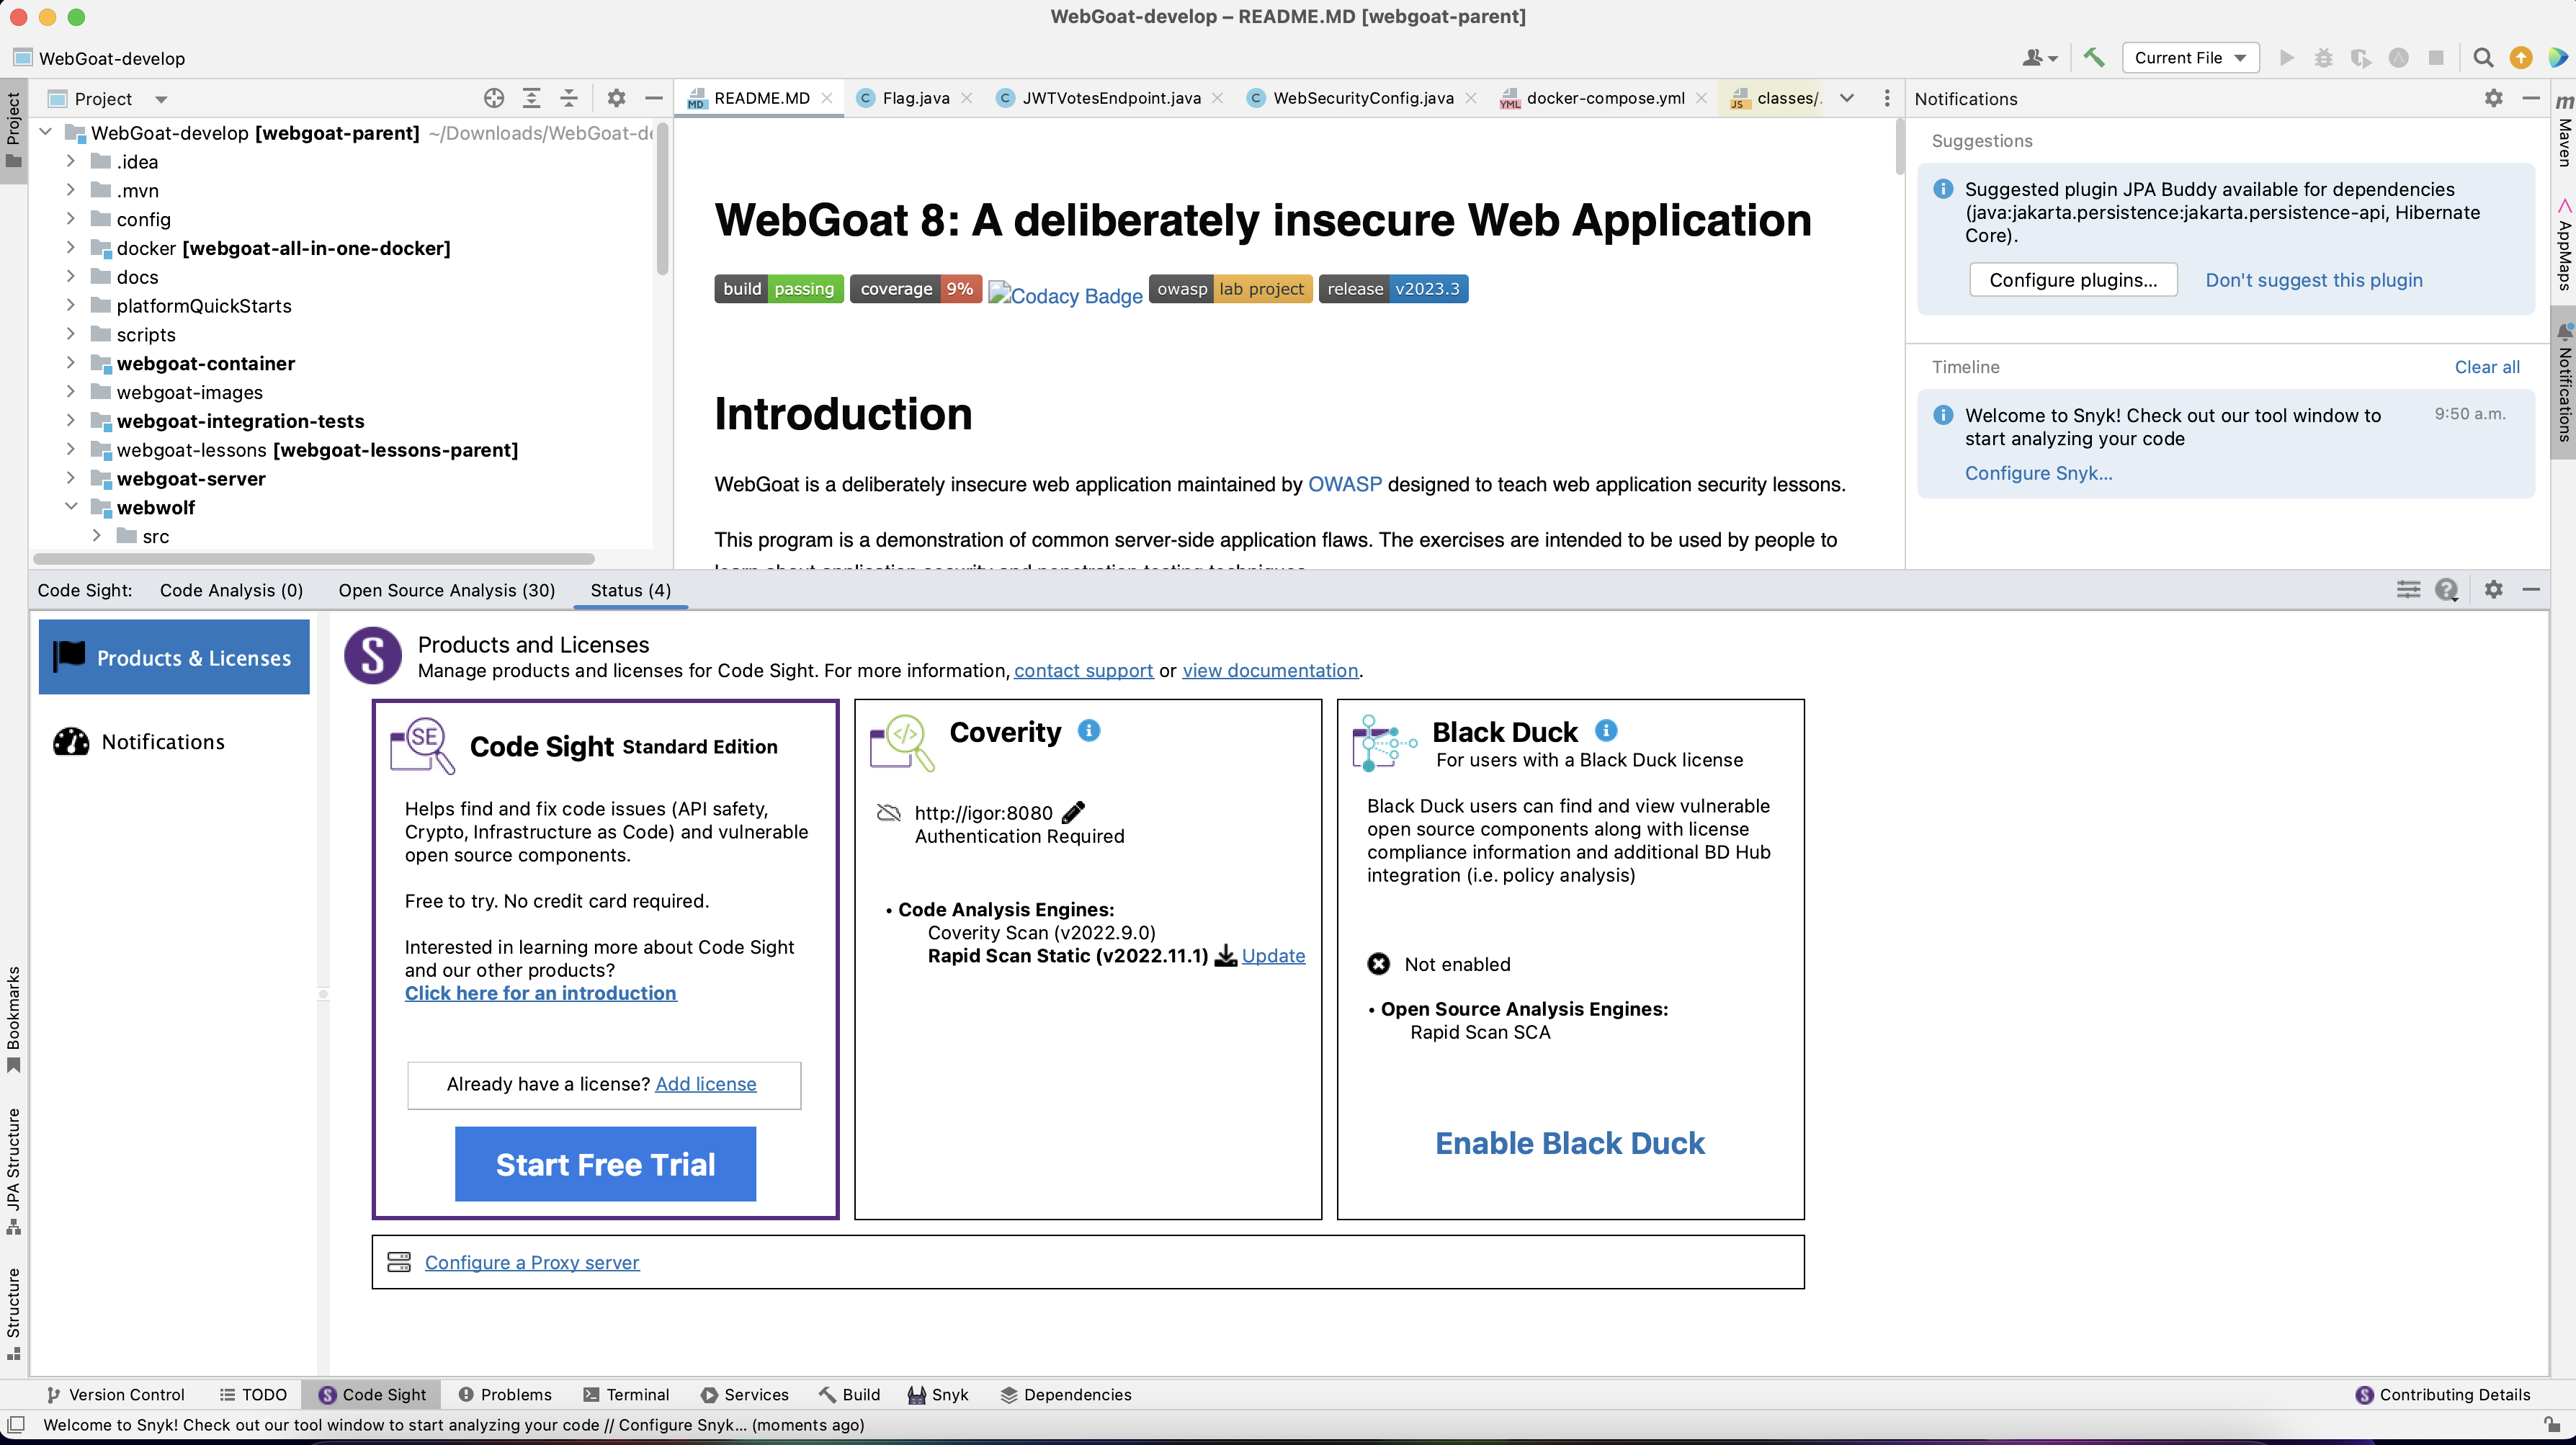Click Expand All in Project panel
Viewport: 2576px width, 1445px height.
coord(532,98)
